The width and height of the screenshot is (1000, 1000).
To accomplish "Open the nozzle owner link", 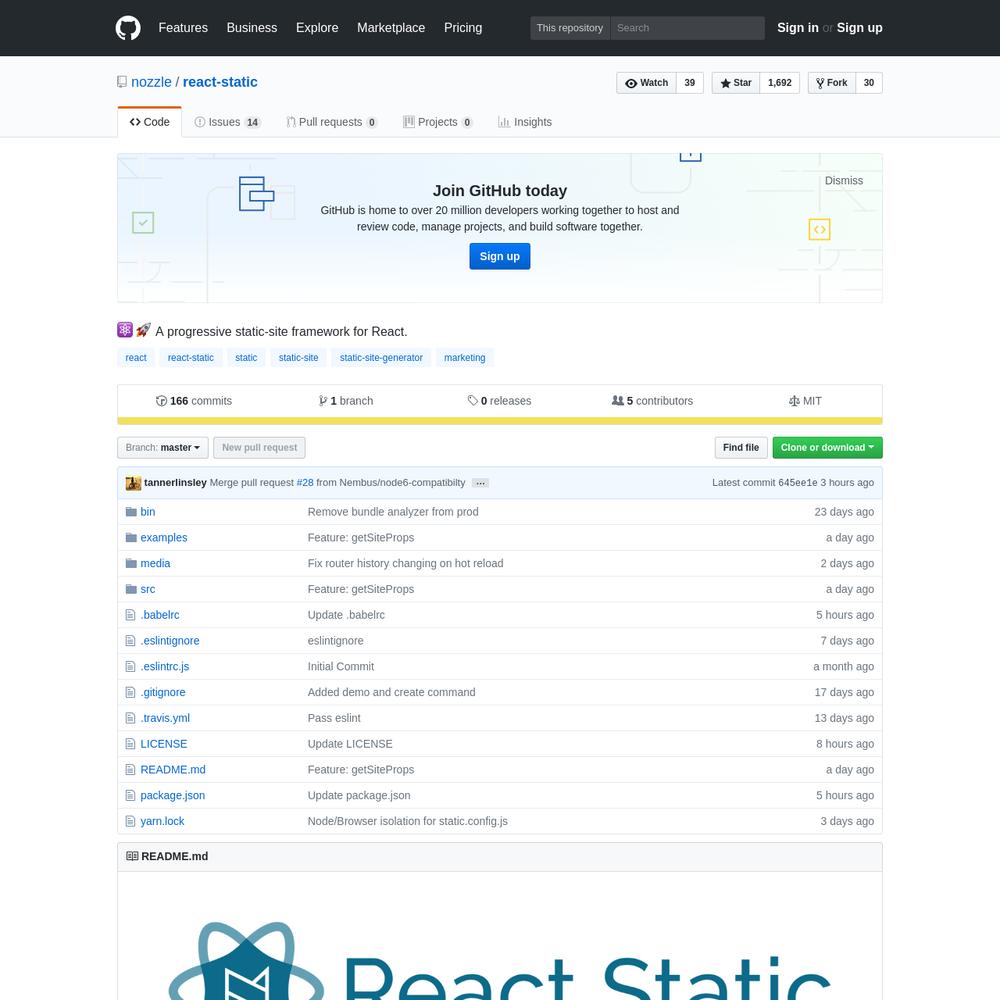I will 151,82.
